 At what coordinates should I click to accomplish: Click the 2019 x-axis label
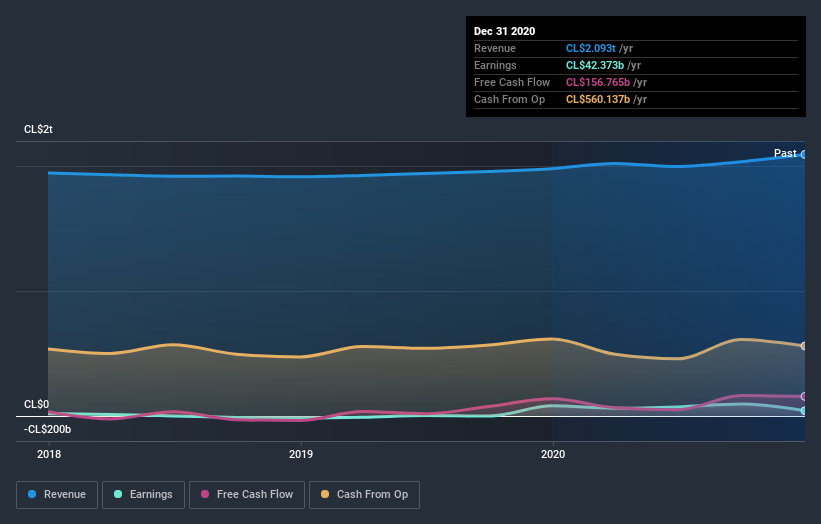click(x=301, y=454)
